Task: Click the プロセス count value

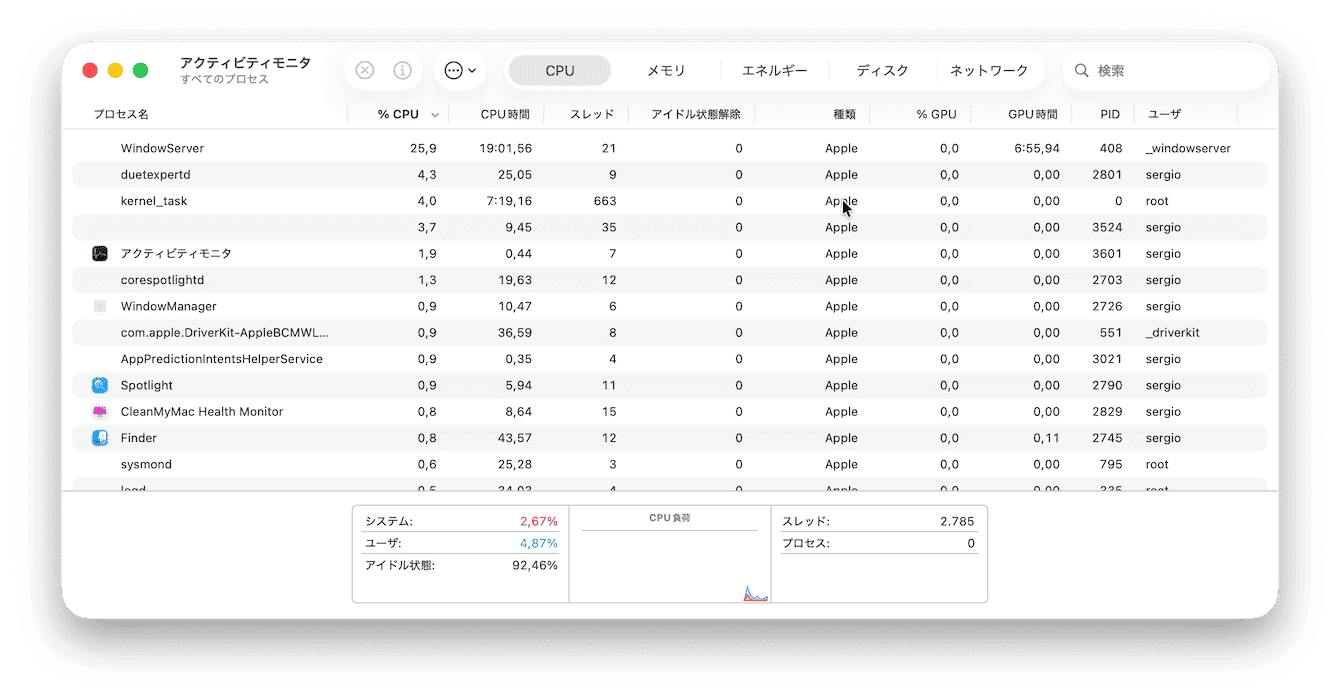Action: click(971, 543)
